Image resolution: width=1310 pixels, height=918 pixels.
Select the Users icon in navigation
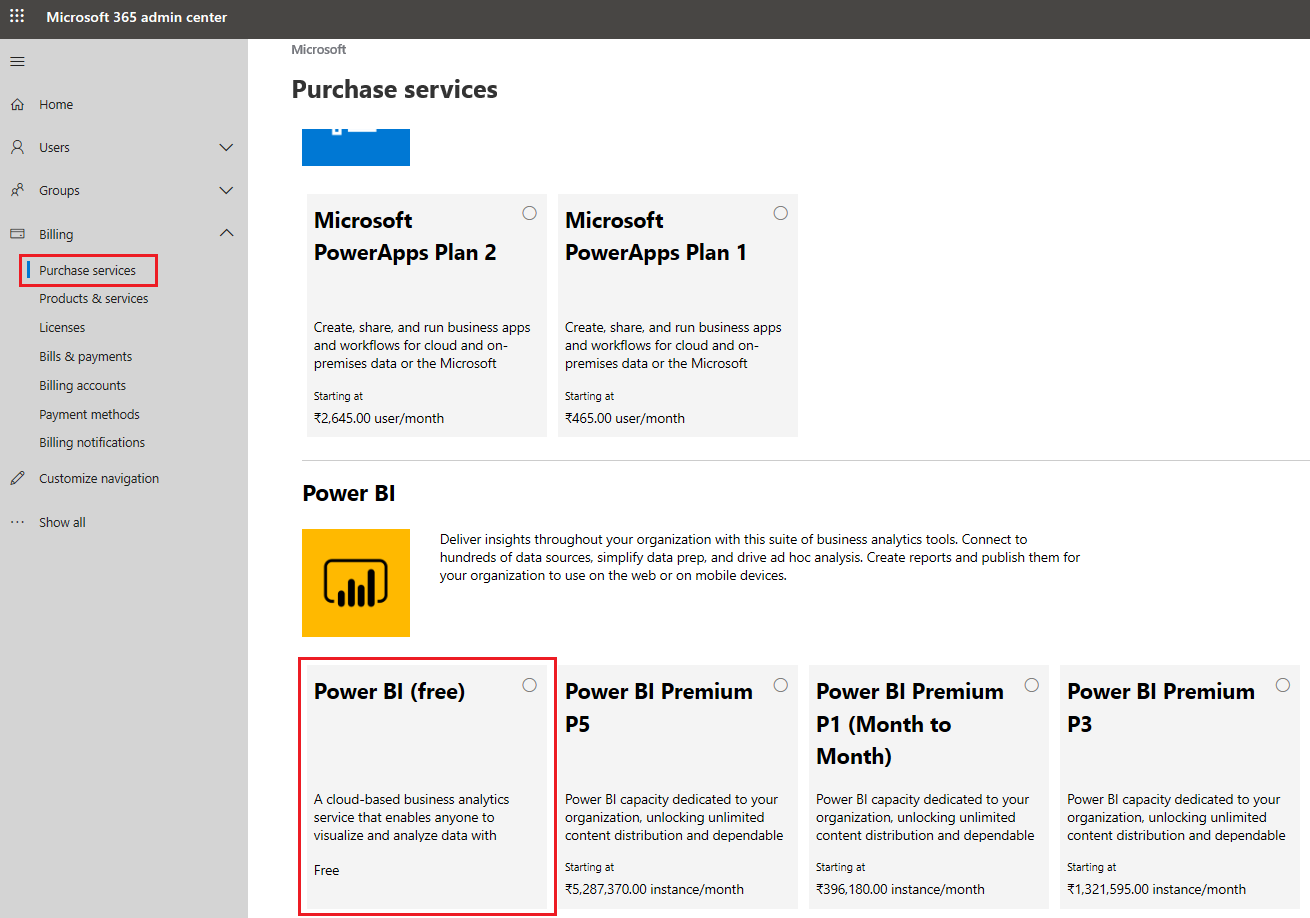click(17, 147)
